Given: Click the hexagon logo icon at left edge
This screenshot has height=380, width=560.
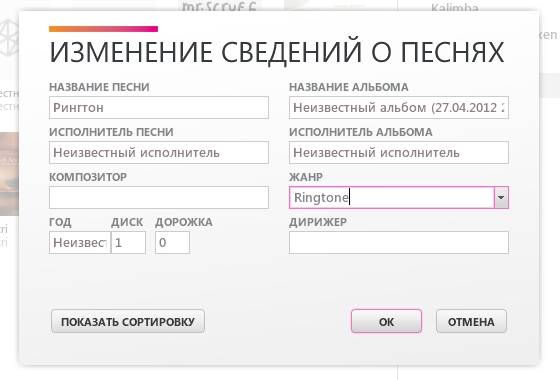Looking at the screenshot, I should coord(9,38).
